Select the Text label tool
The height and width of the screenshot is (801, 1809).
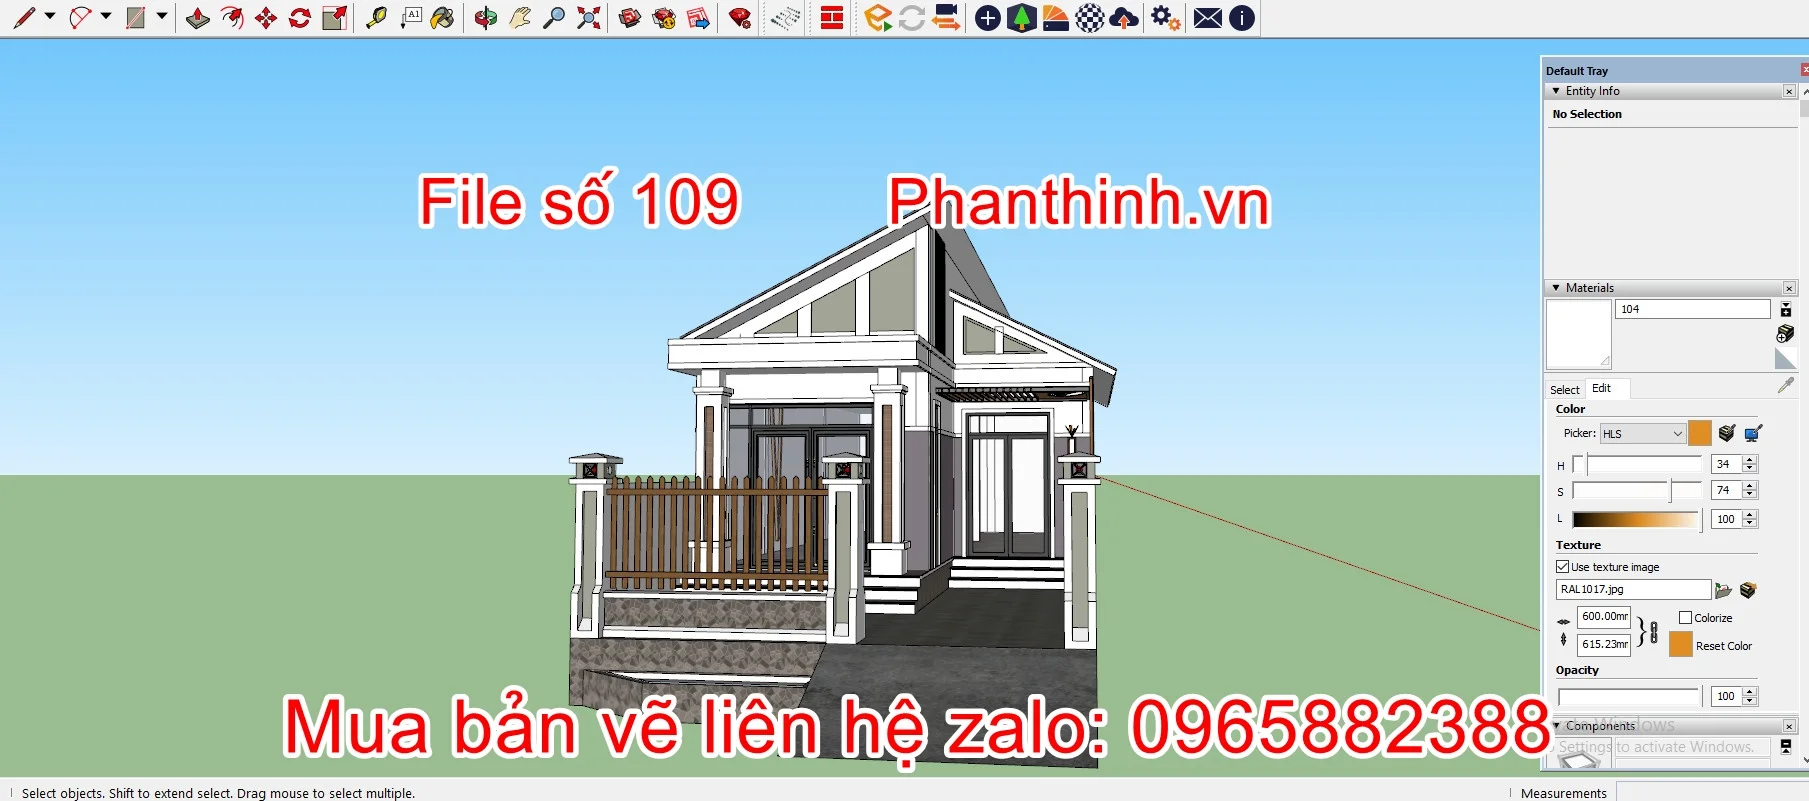tap(410, 17)
